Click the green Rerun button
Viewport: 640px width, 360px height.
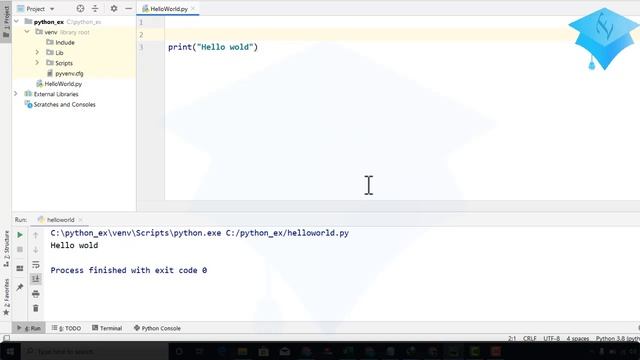20,235
